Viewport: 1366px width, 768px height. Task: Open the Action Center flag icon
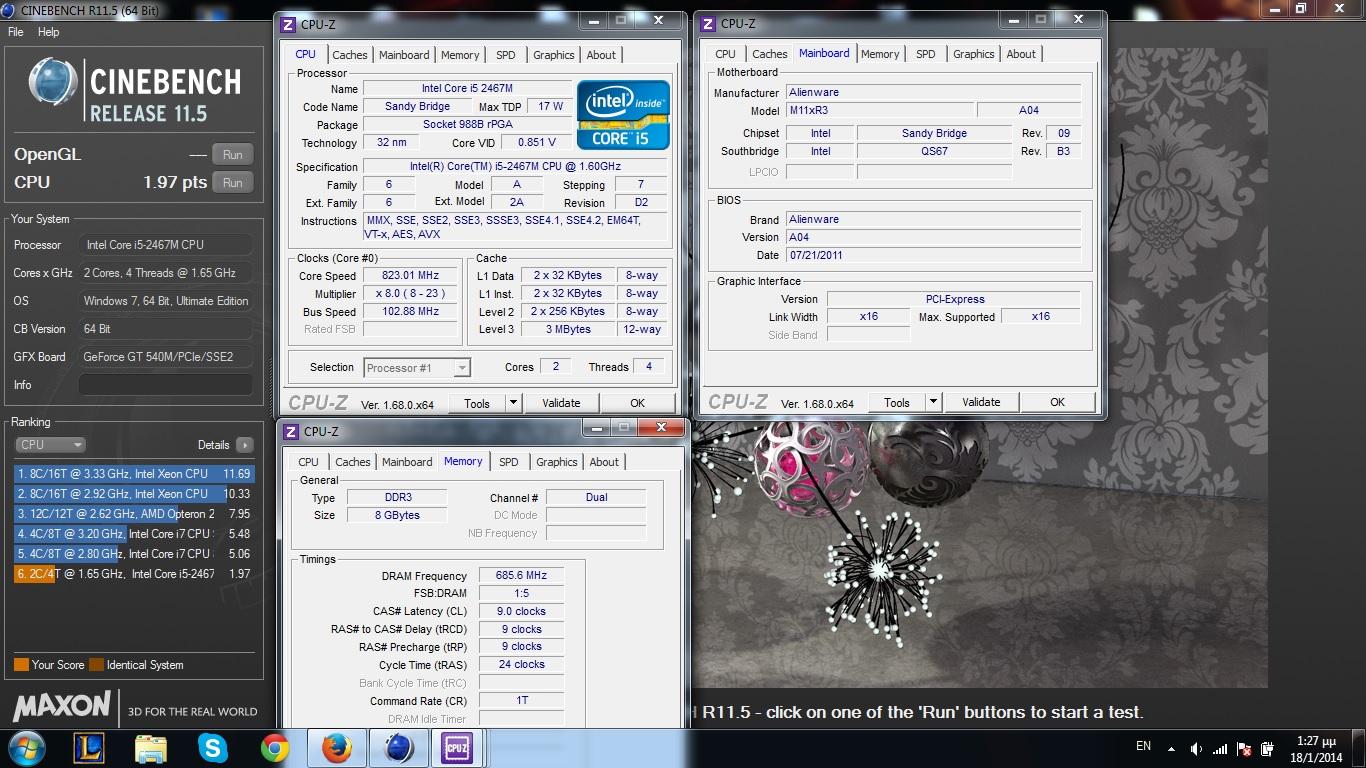(1244, 748)
